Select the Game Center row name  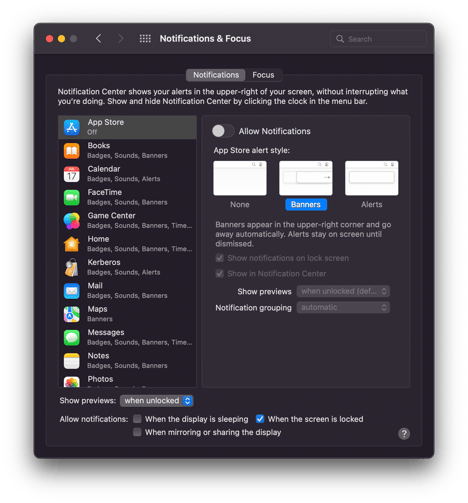click(111, 216)
